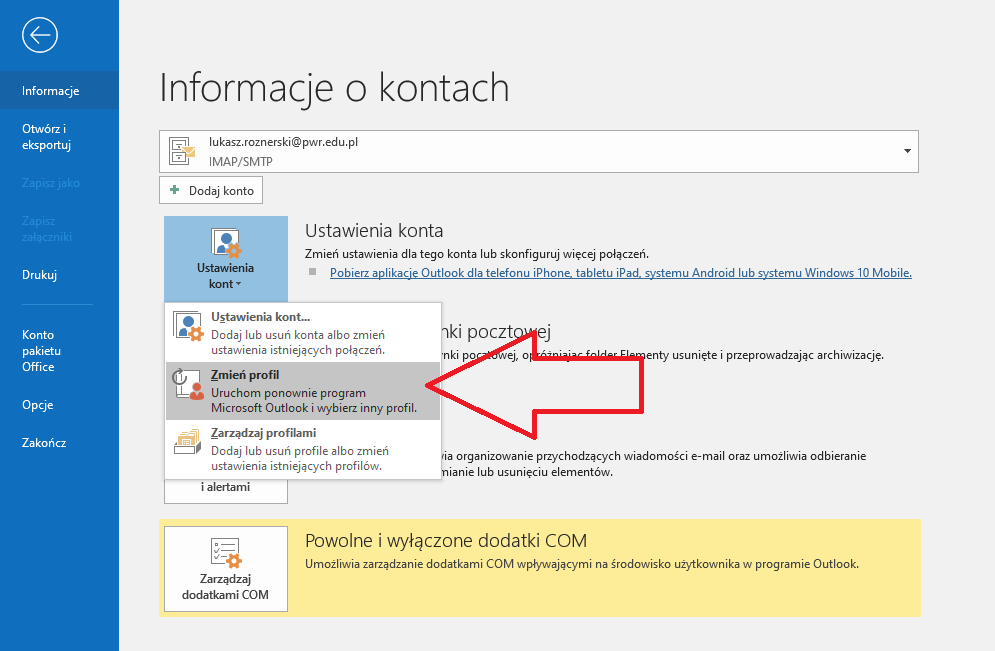This screenshot has width=995, height=651.
Task: Click the Ustawienia kont person-gear icon
Action: point(226,243)
